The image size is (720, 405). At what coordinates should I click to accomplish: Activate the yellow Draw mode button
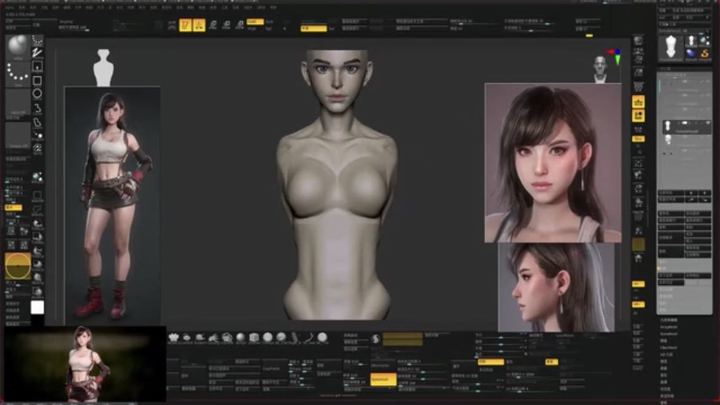click(x=199, y=25)
